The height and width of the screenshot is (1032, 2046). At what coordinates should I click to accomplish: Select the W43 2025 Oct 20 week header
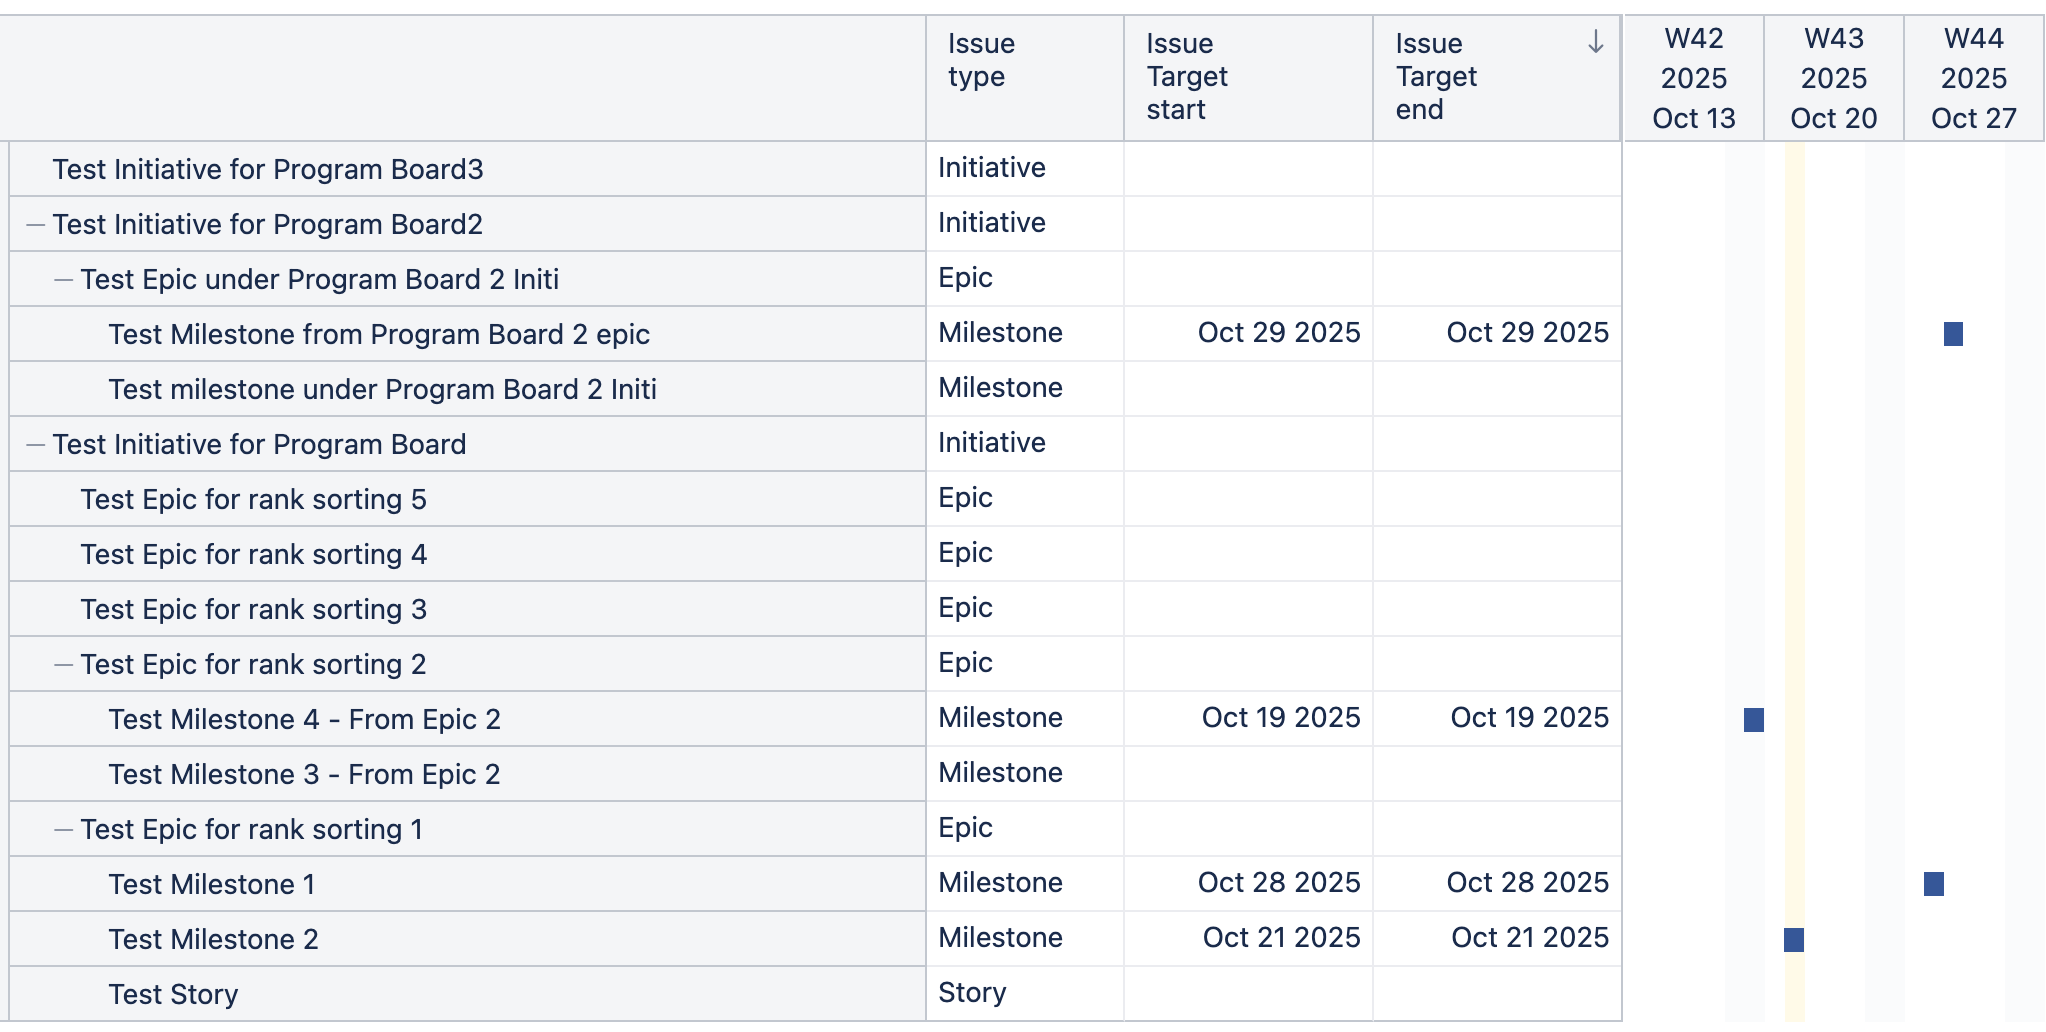pyautogui.click(x=1833, y=79)
